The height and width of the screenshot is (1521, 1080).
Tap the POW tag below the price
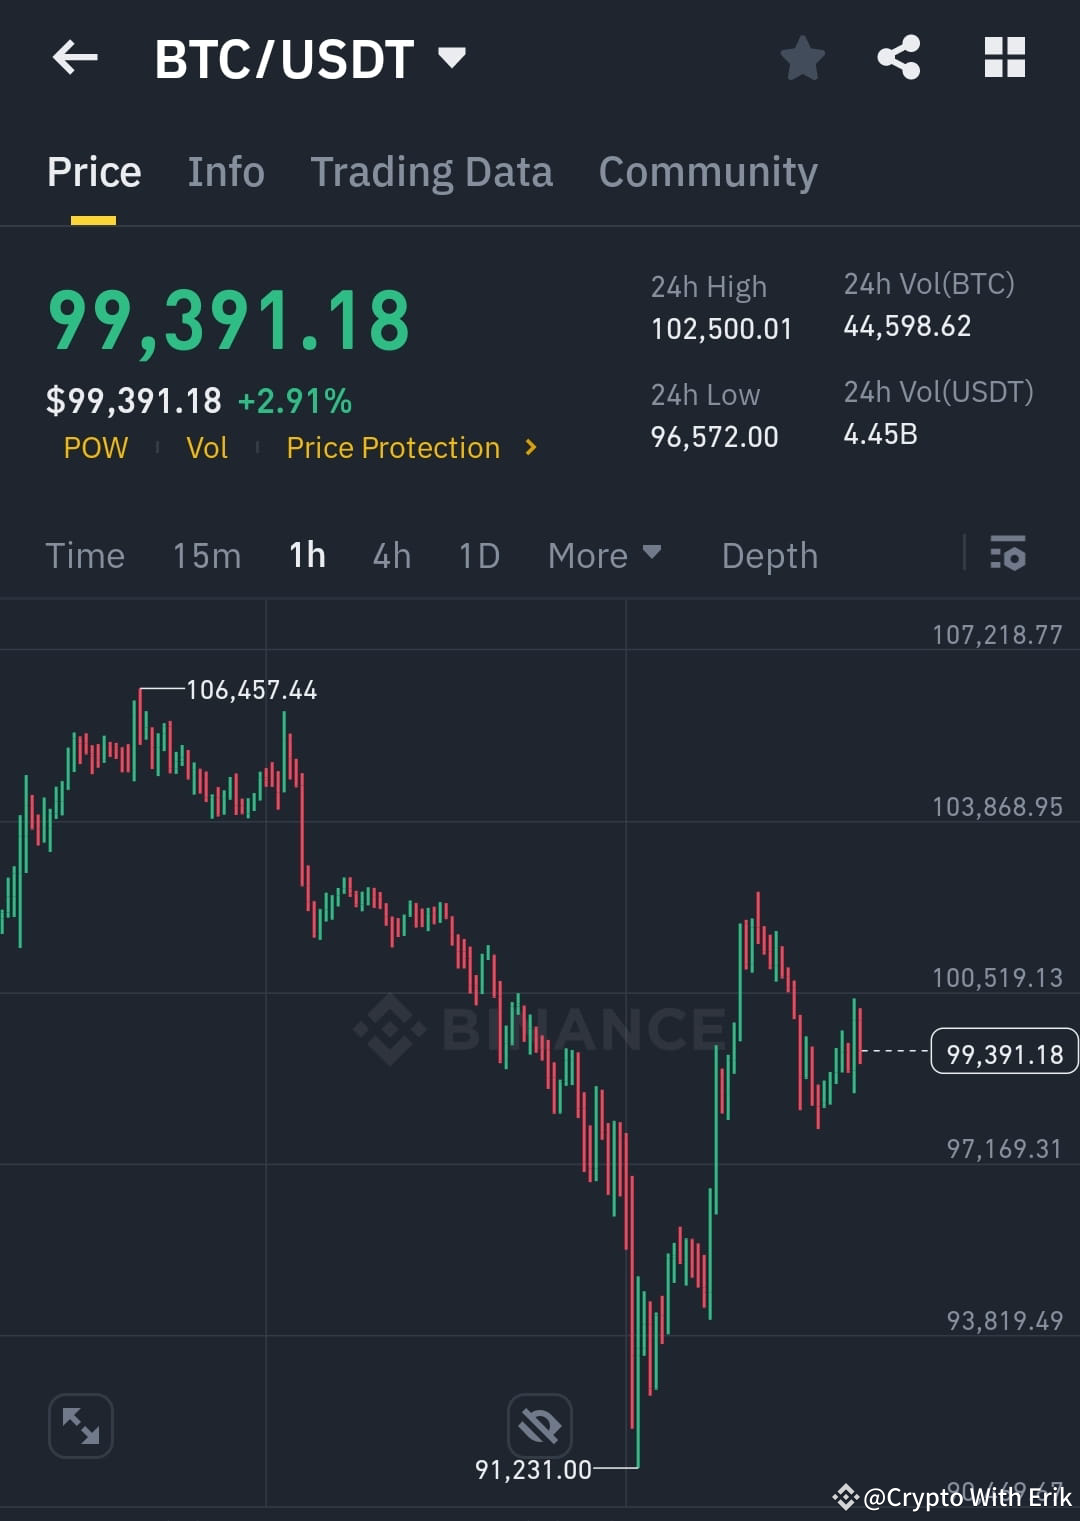pyautogui.click(x=95, y=448)
